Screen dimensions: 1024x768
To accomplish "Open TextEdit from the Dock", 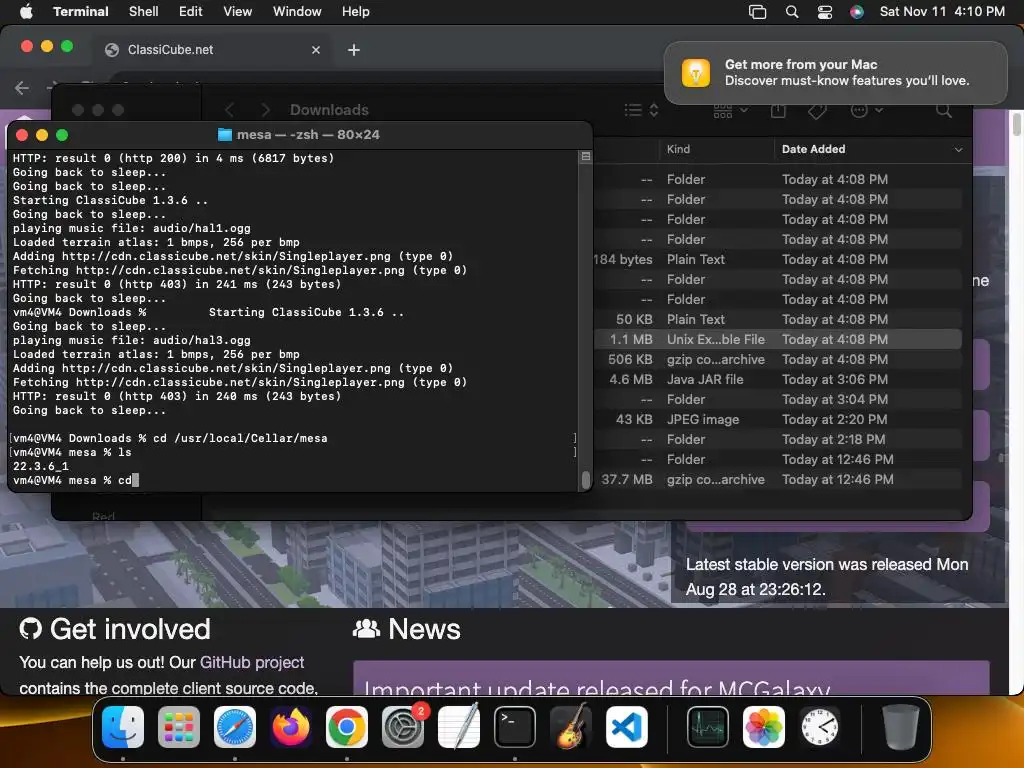I will [x=458, y=727].
